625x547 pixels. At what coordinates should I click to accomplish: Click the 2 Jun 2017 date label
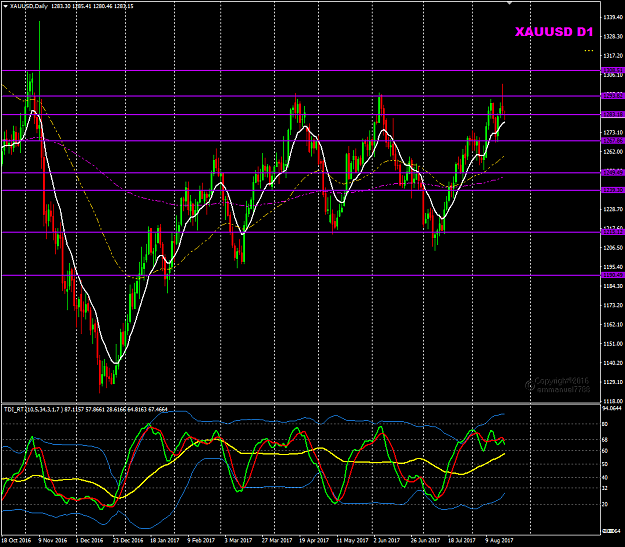pos(387,541)
